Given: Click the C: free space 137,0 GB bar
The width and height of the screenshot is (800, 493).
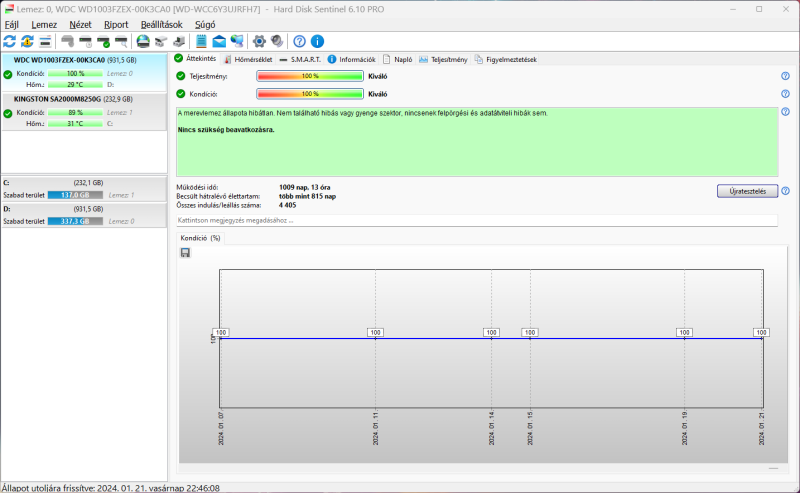Looking at the screenshot, I should pyautogui.click(x=76, y=195).
